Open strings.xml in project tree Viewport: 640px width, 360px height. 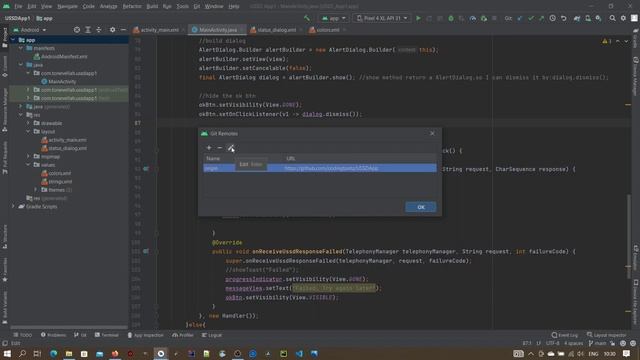tap(60, 182)
